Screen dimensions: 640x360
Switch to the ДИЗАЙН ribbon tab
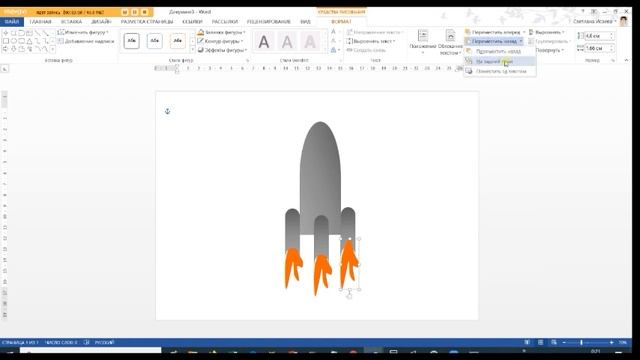101,22
